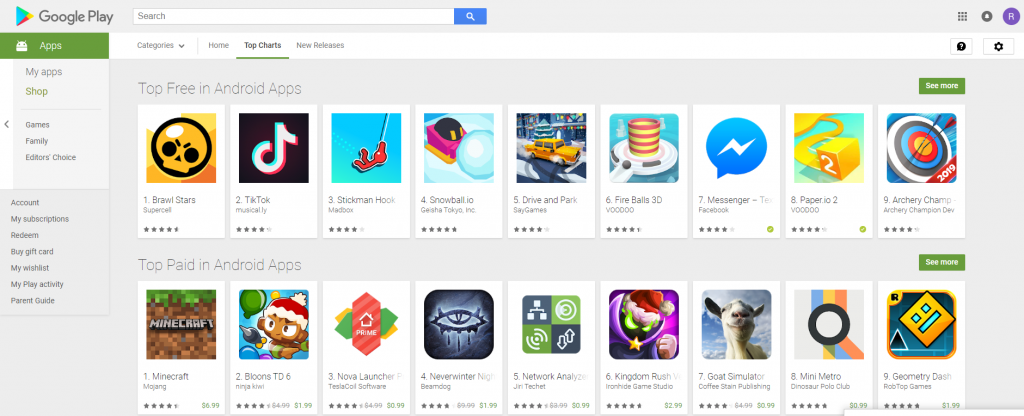Open the Redeem link in the sidebar
1024x416 pixels.
pos(25,236)
